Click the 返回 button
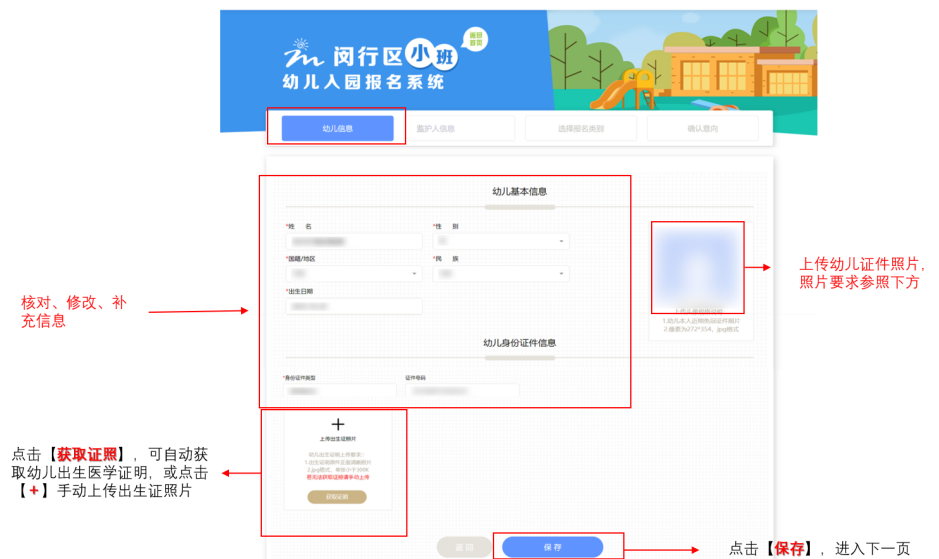Screen dimensions: 939x559 tap(464, 547)
